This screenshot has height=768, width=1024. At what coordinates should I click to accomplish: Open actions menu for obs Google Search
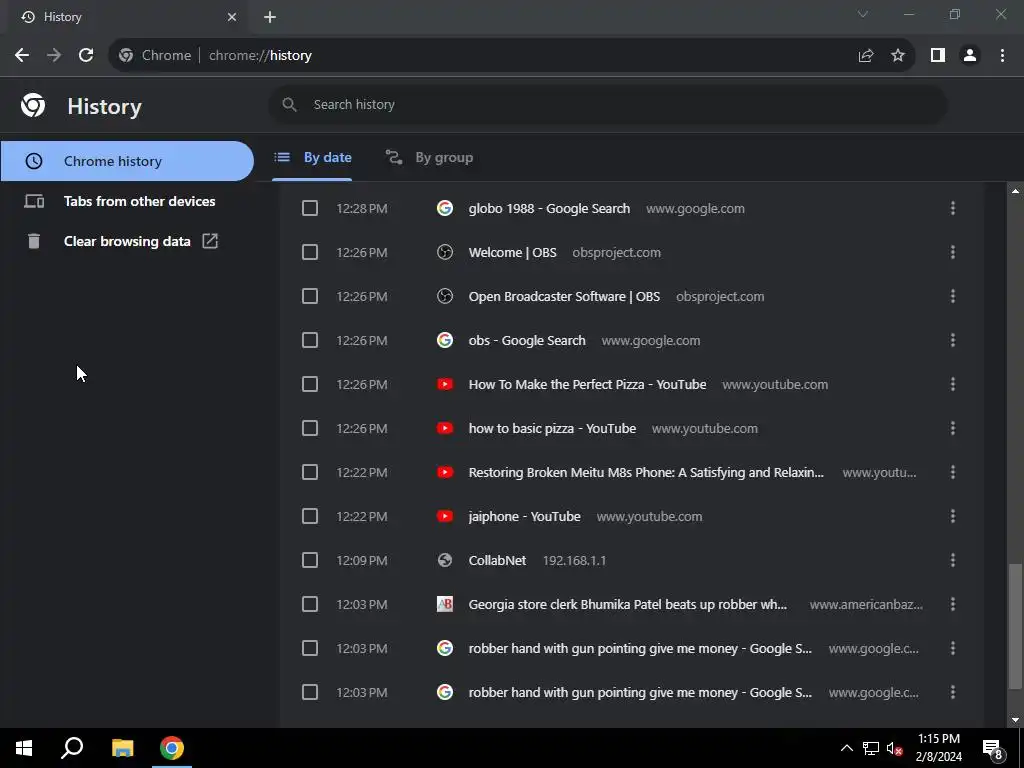pyautogui.click(x=953, y=340)
